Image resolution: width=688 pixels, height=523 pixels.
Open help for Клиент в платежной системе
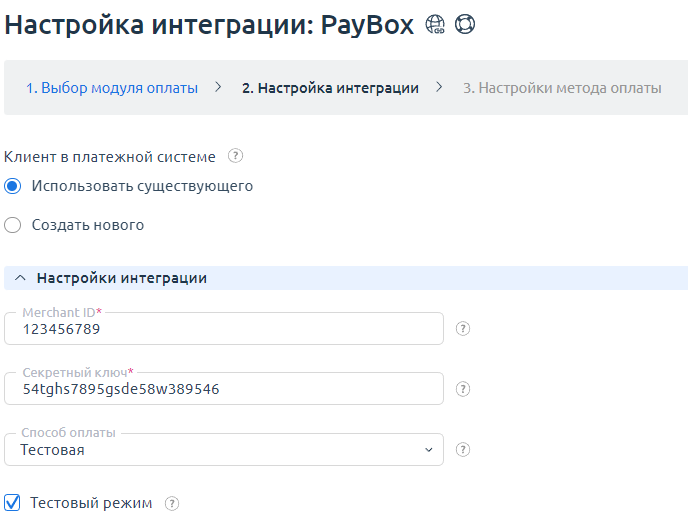(x=236, y=156)
